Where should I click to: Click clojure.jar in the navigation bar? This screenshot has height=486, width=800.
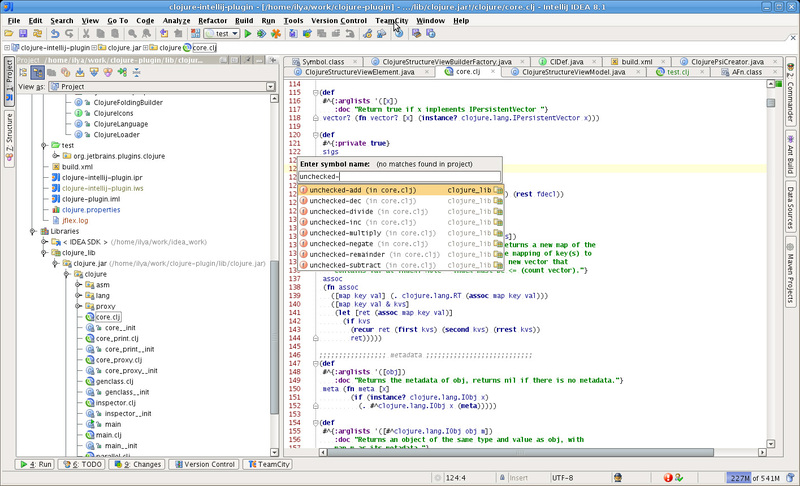(124, 48)
